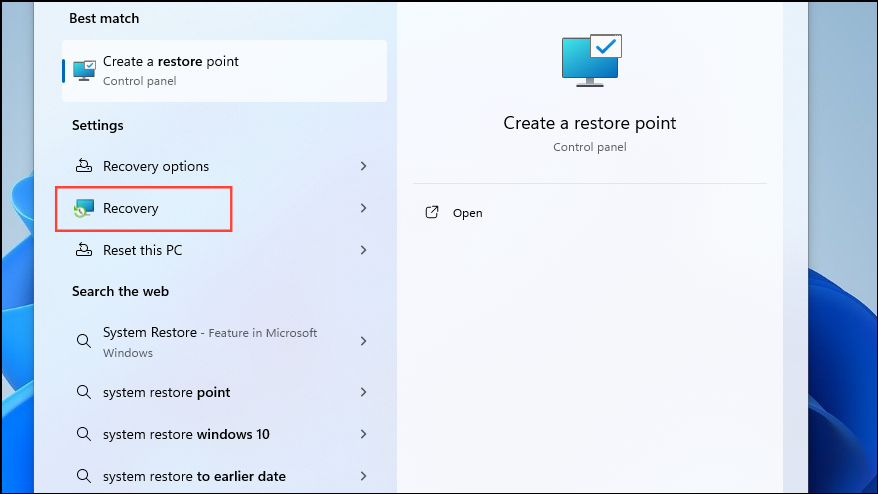Viewport: 878px width, 494px height.
Task: Click the Search the web heading
Action: click(120, 291)
